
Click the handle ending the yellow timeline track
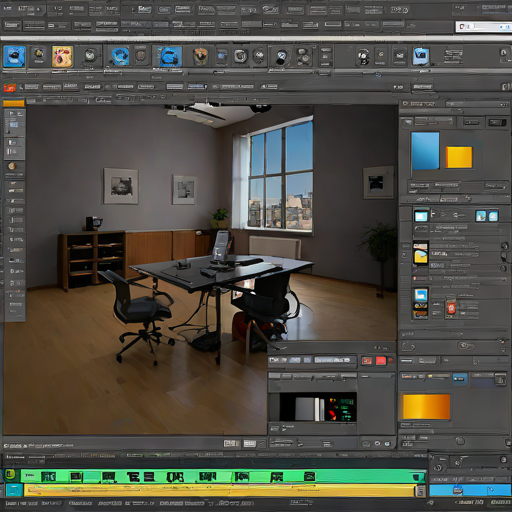pyautogui.click(x=420, y=491)
